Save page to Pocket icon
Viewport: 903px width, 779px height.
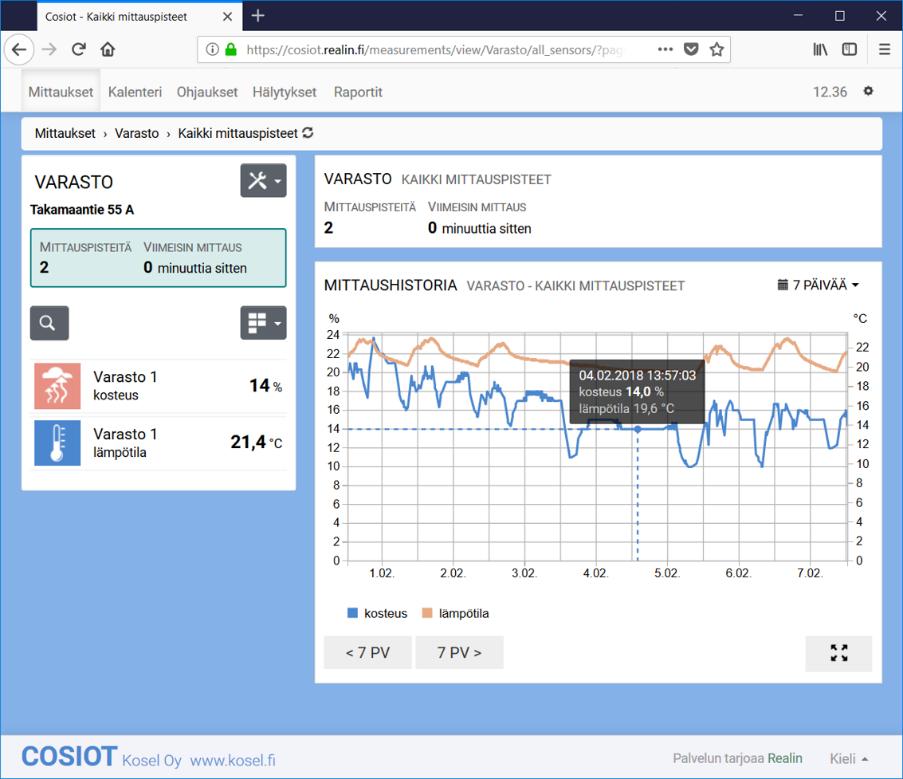(x=691, y=50)
